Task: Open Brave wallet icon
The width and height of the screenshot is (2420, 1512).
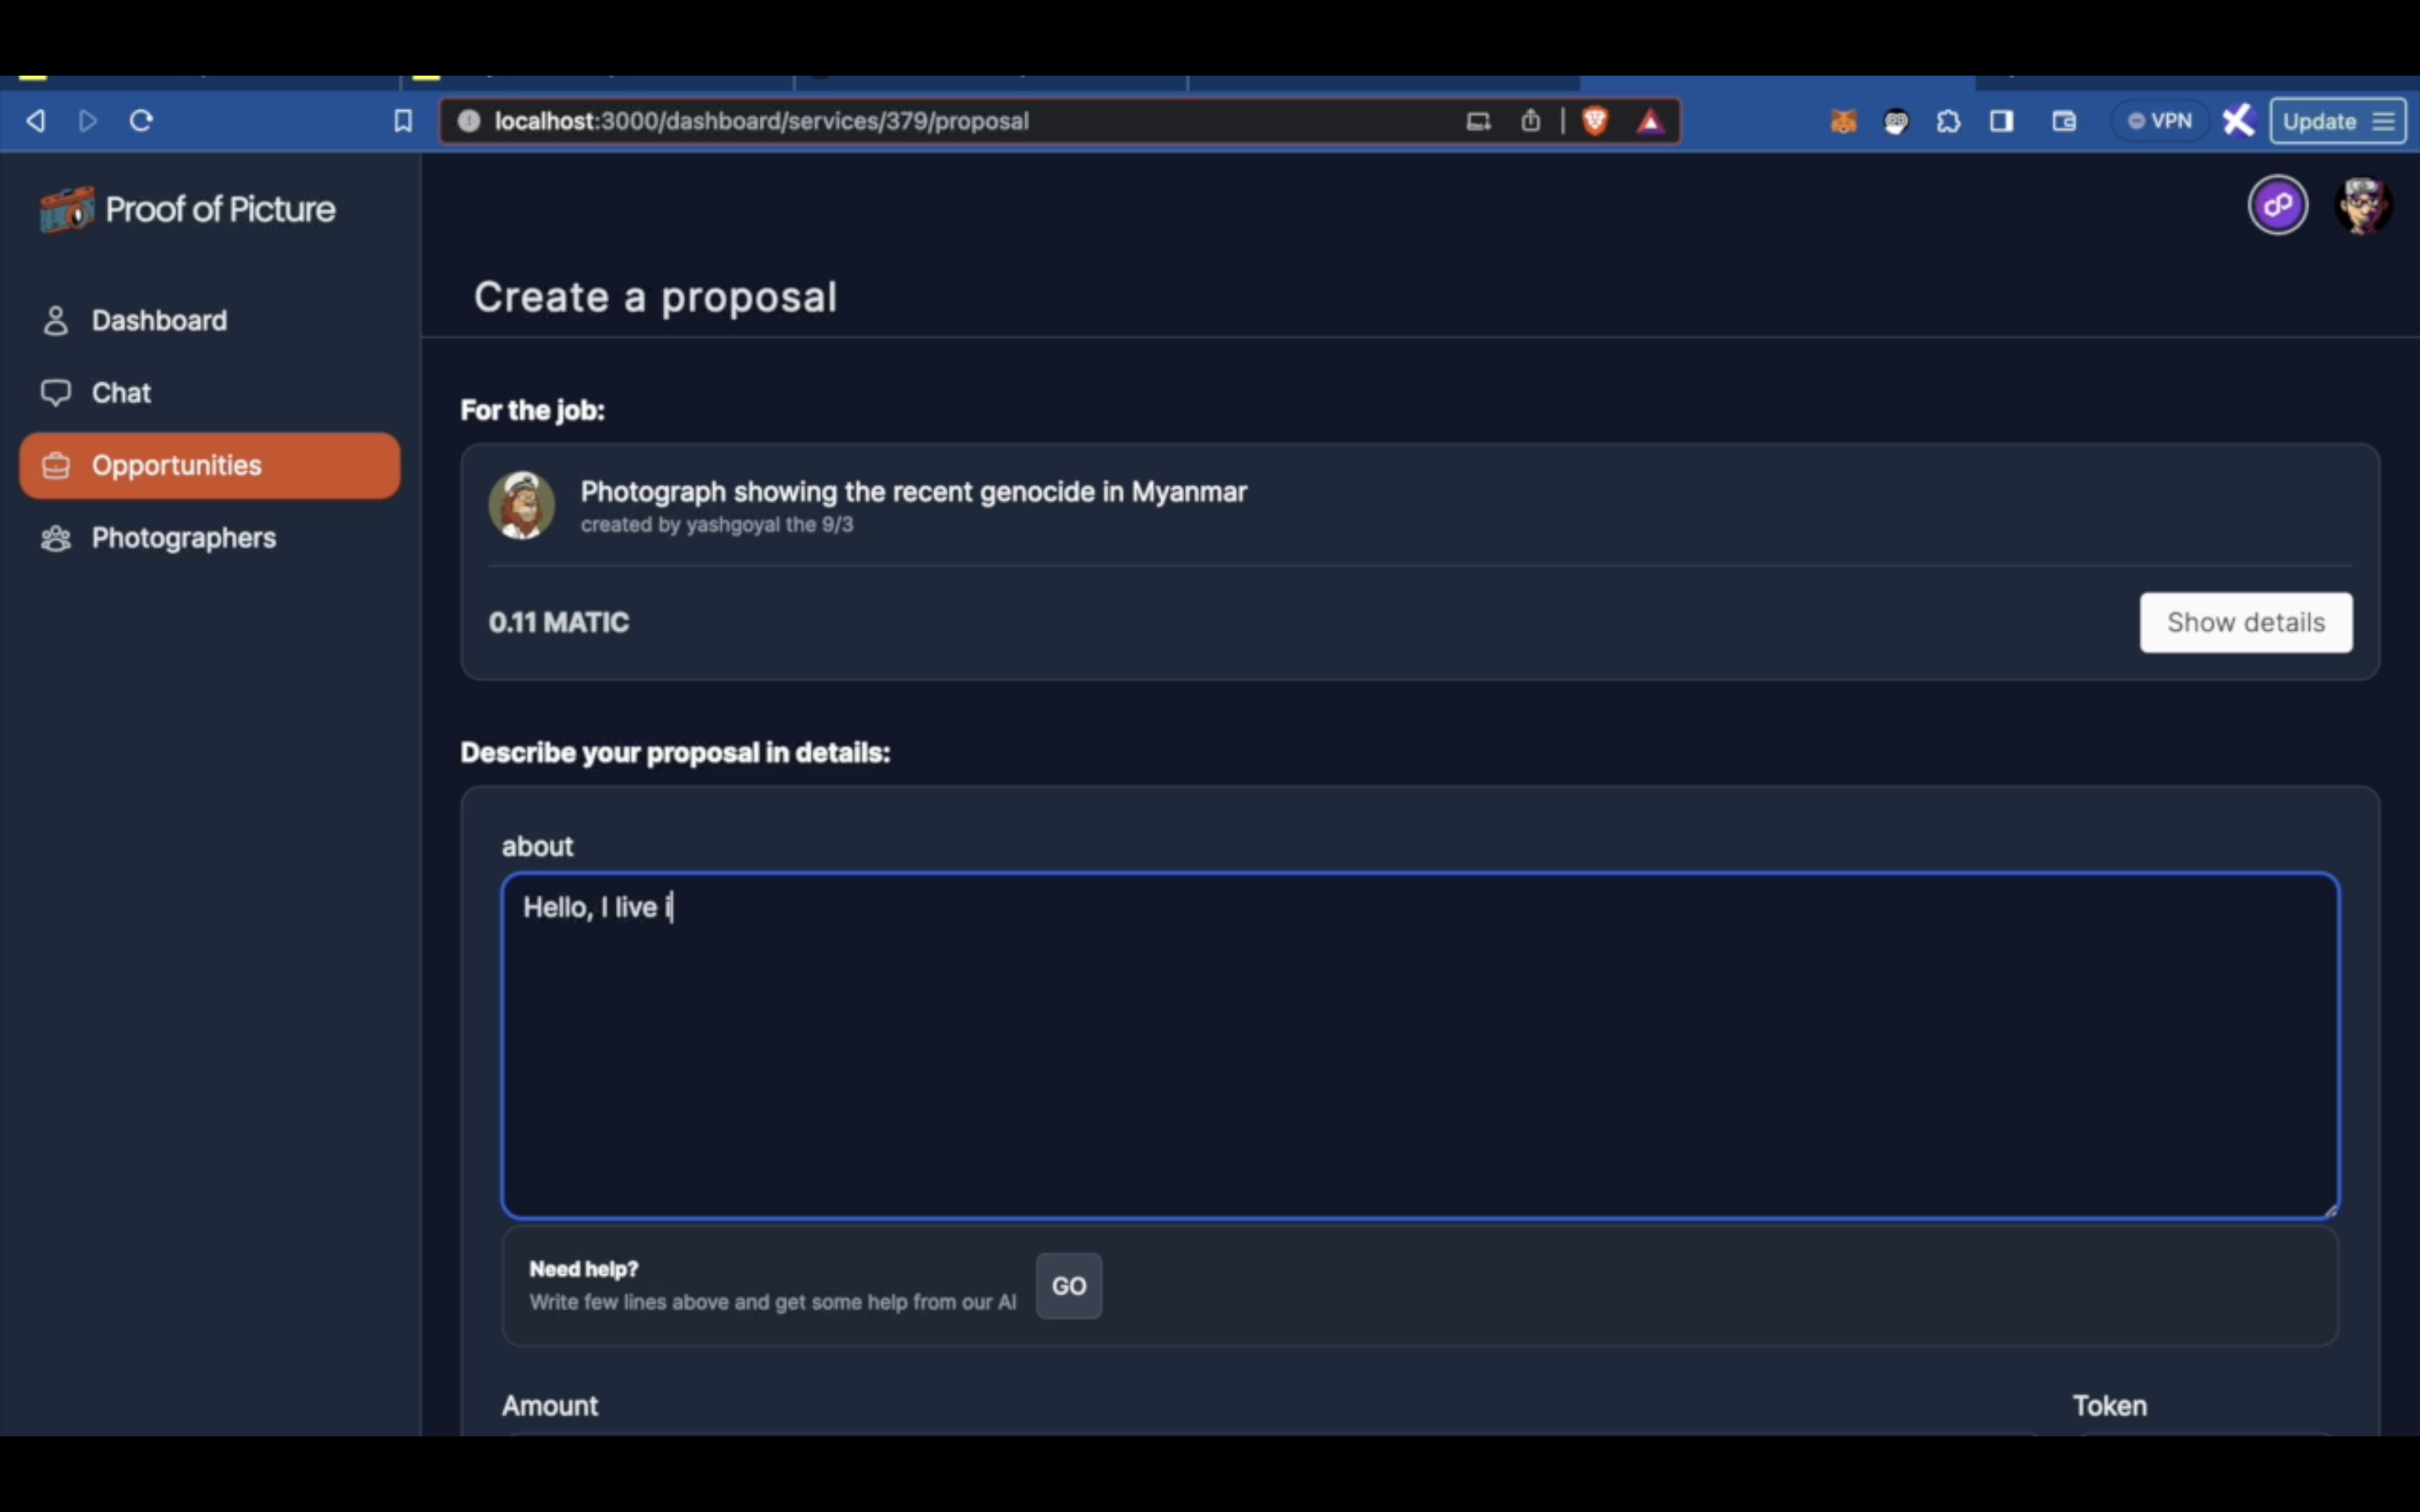Action: click(x=2064, y=121)
